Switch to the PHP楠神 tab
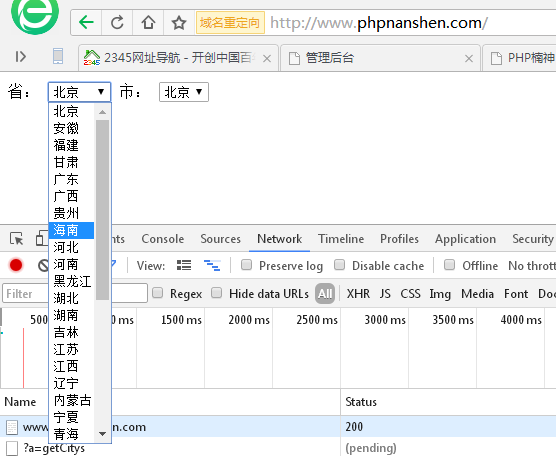The height and width of the screenshot is (456, 556). coord(519,57)
